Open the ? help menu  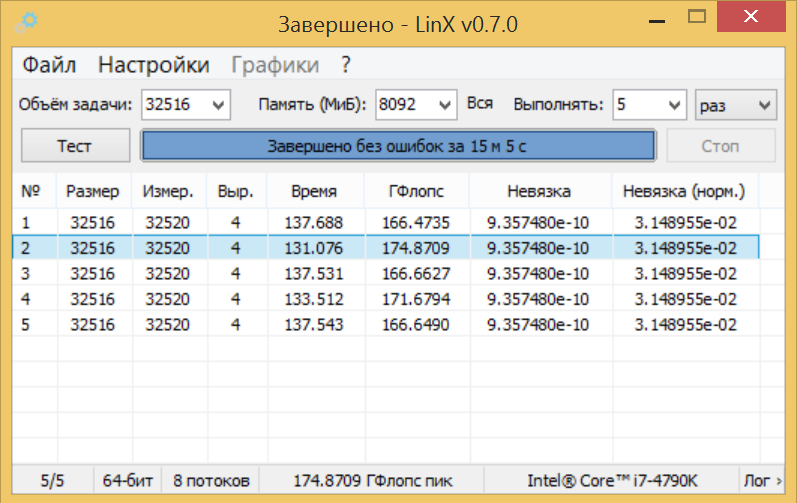coord(346,65)
